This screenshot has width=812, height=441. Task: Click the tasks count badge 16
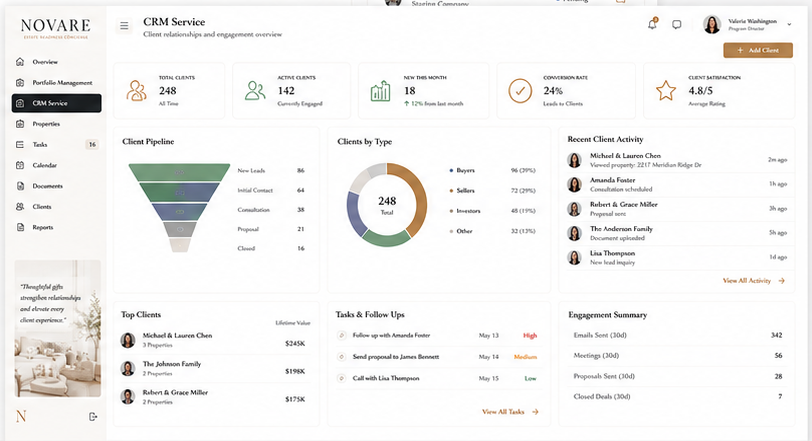(x=92, y=144)
